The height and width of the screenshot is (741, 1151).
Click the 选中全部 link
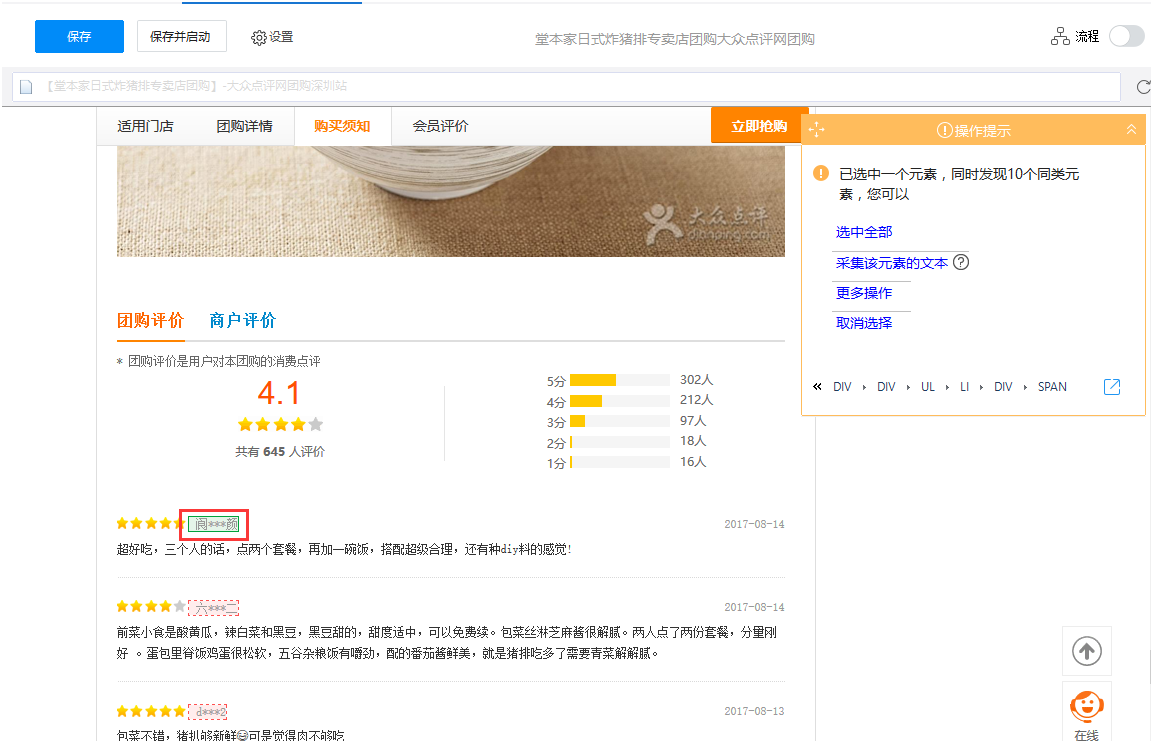[x=864, y=232]
